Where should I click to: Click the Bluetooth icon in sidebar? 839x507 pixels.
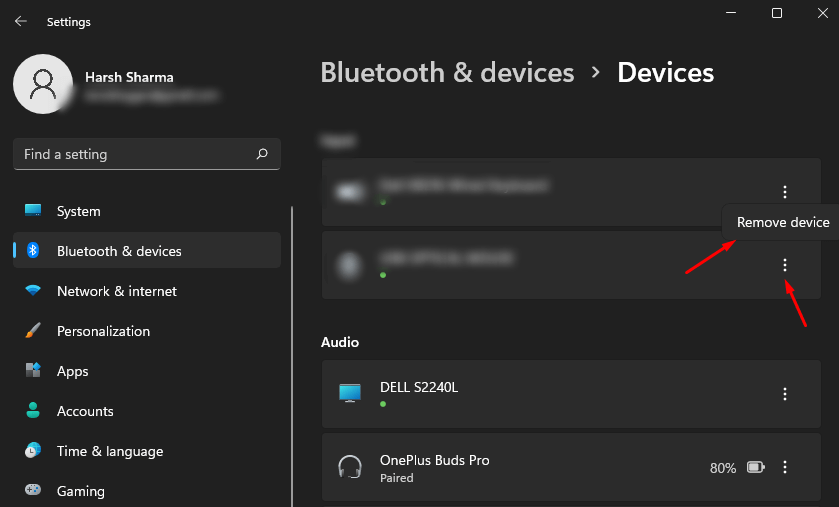(x=33, y=251)
